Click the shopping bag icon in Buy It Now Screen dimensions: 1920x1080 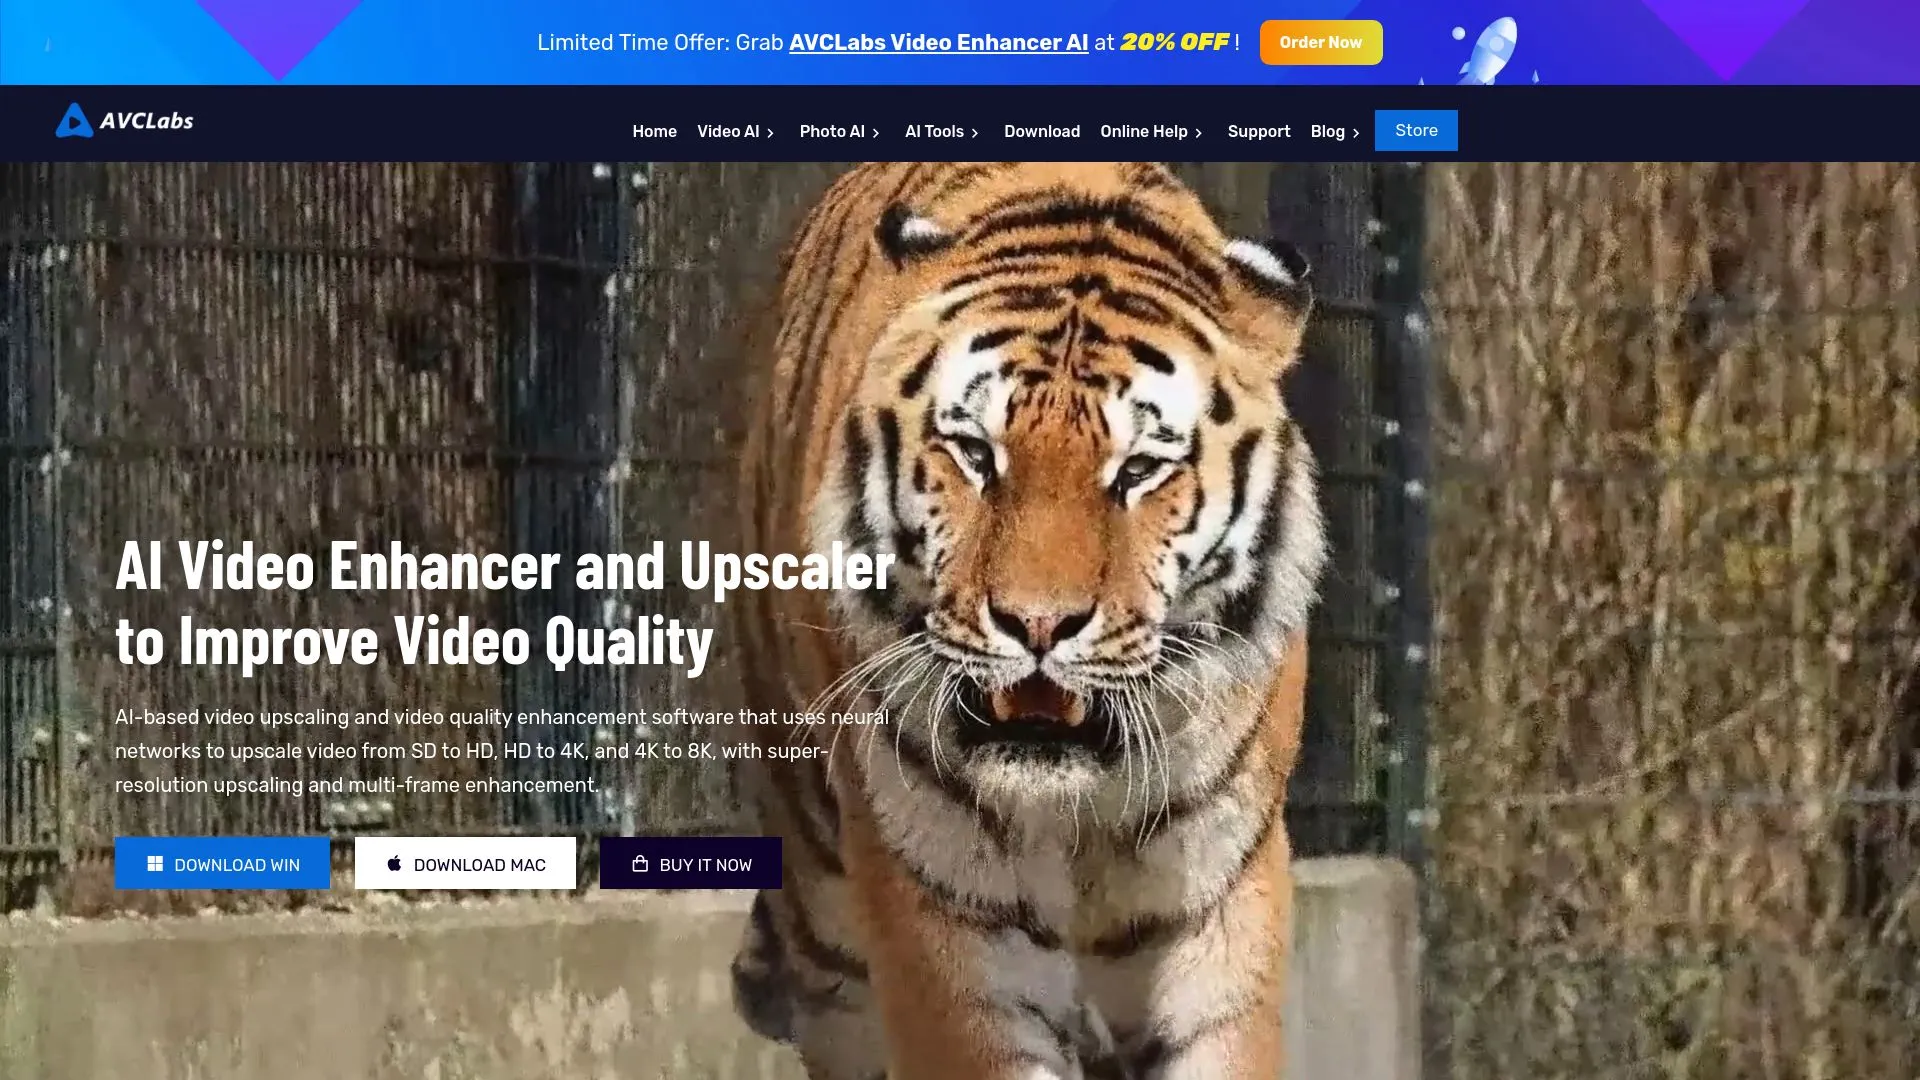click(640, 864)
